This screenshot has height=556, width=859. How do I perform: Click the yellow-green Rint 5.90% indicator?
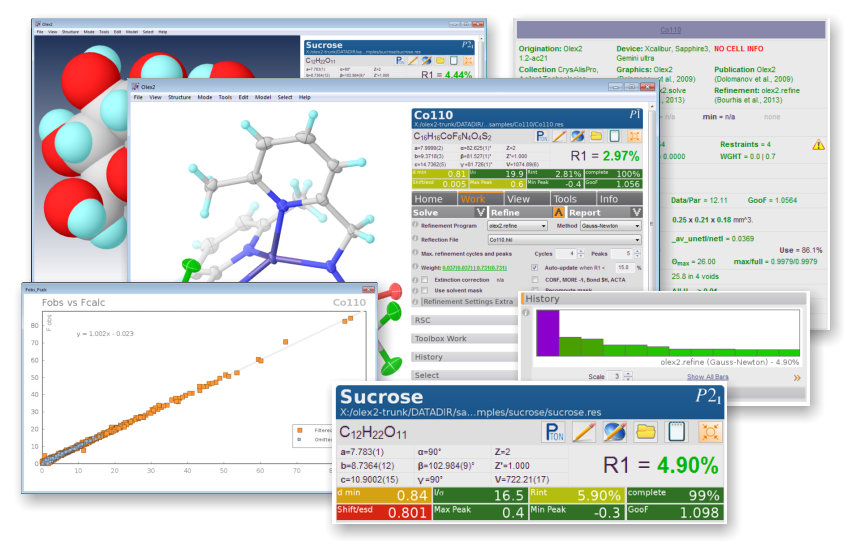[x=576, y=495]
